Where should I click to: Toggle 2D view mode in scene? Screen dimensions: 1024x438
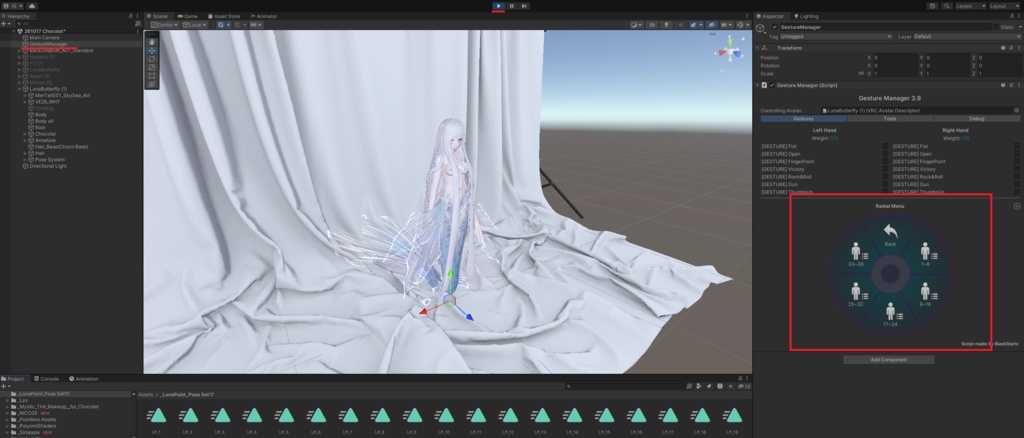pos(652,25)
